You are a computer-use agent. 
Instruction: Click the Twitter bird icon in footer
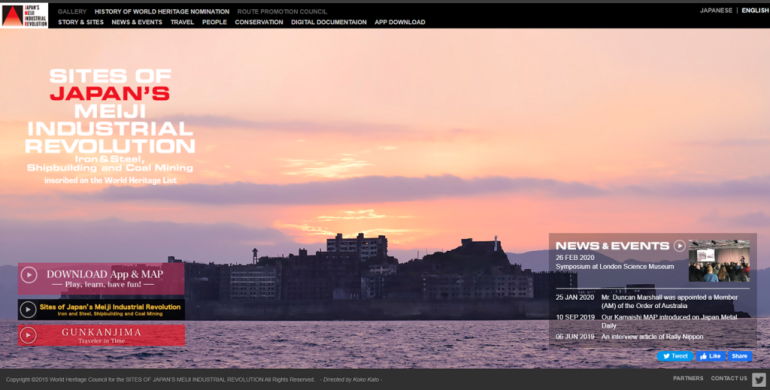[758, 379]
